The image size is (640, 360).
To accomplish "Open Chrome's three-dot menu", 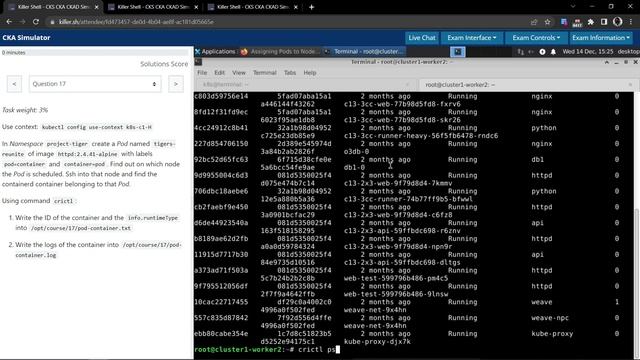I will (631, 22).
